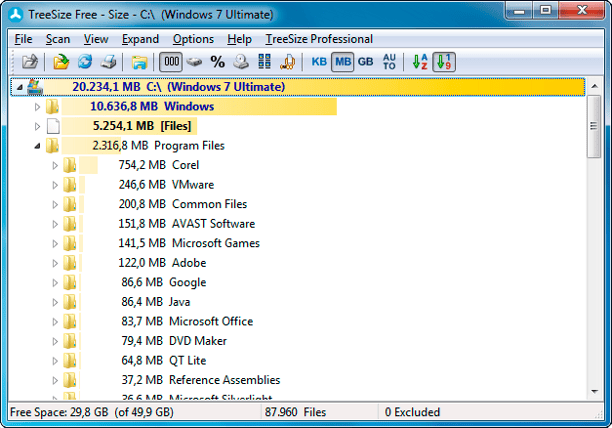Select the '20.234,1 MB C:\' root row
The image size is (612, 428).
tap(298, 87)
